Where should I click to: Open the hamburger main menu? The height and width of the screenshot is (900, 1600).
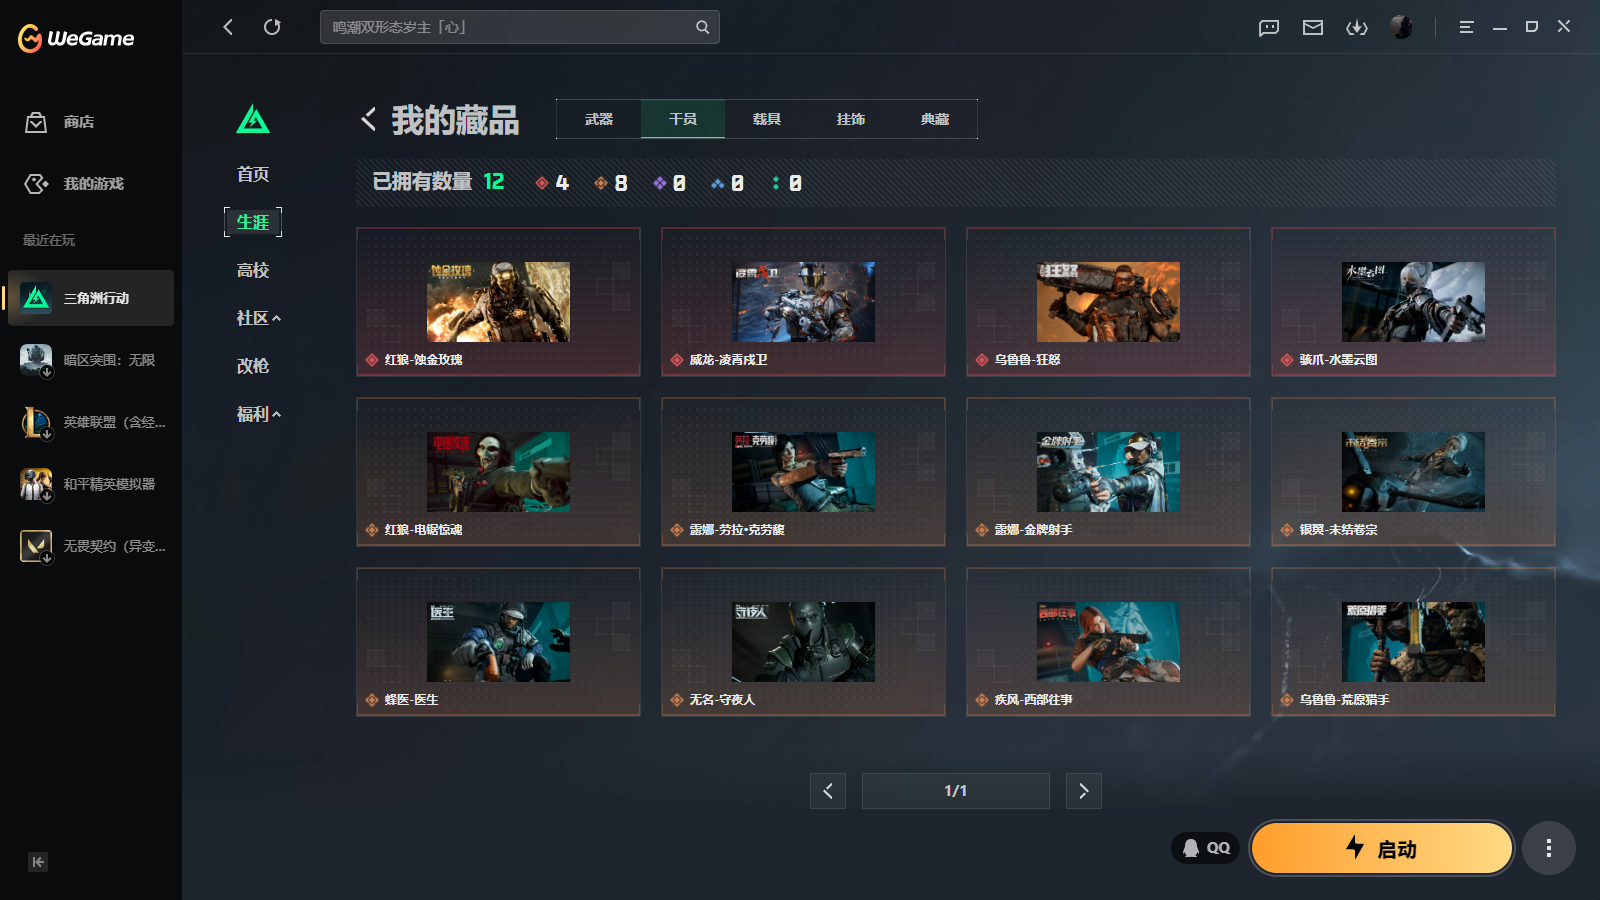point(1466,27)
